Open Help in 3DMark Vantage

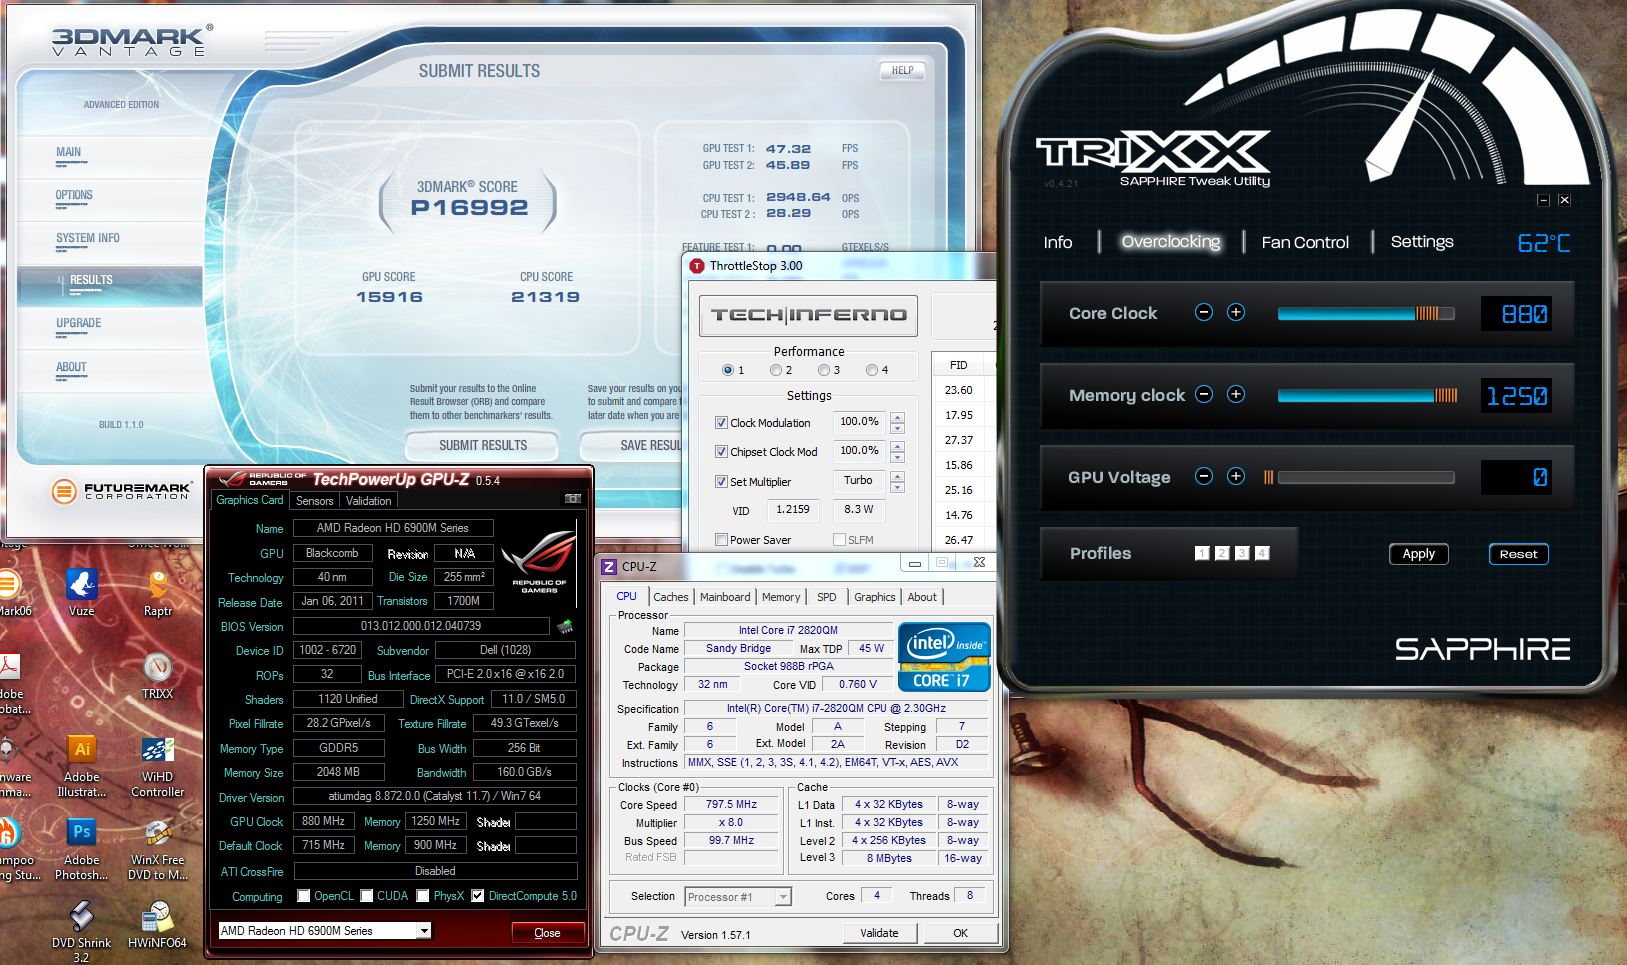click(902, 71)
